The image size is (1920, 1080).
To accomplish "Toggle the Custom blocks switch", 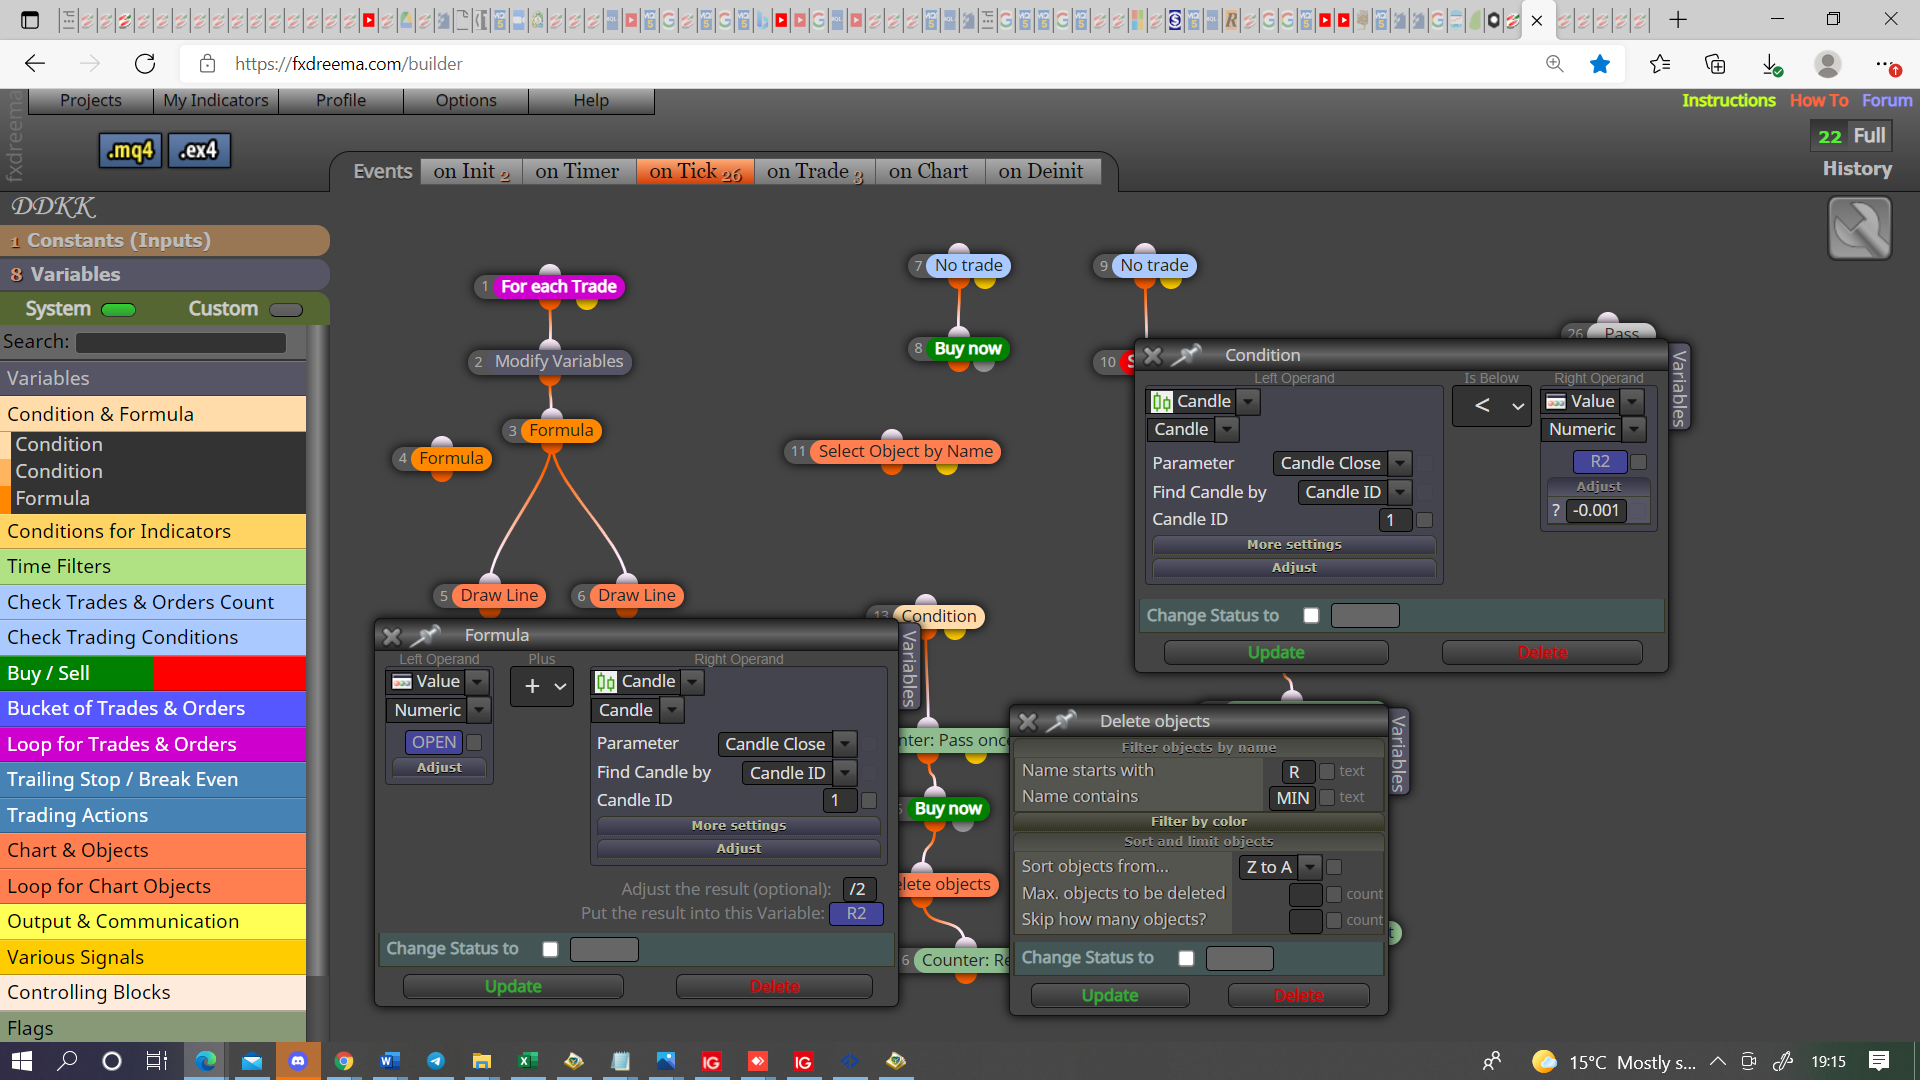I will pos(286,309).
